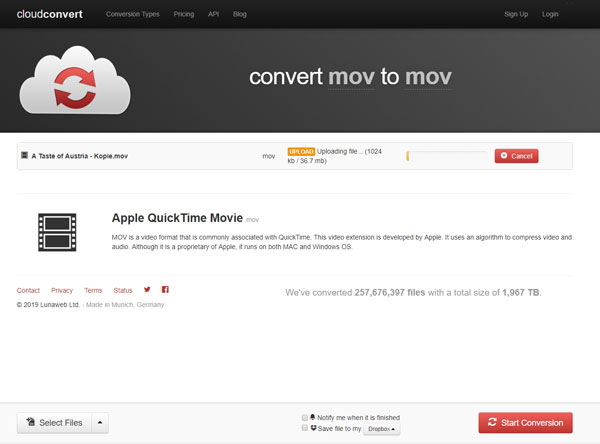Open the Twitter icon link
600x444 pixels.
(x=147, y=289)
